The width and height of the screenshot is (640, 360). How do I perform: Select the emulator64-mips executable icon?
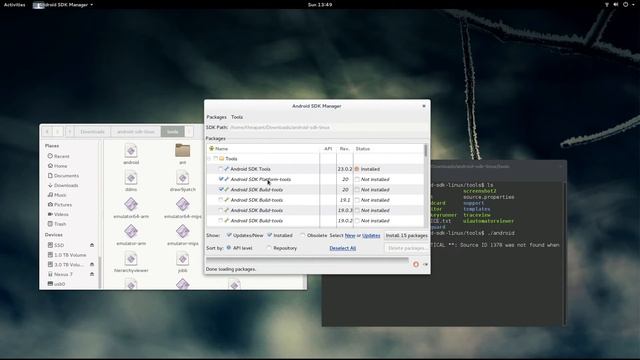(x=182, y=204)
